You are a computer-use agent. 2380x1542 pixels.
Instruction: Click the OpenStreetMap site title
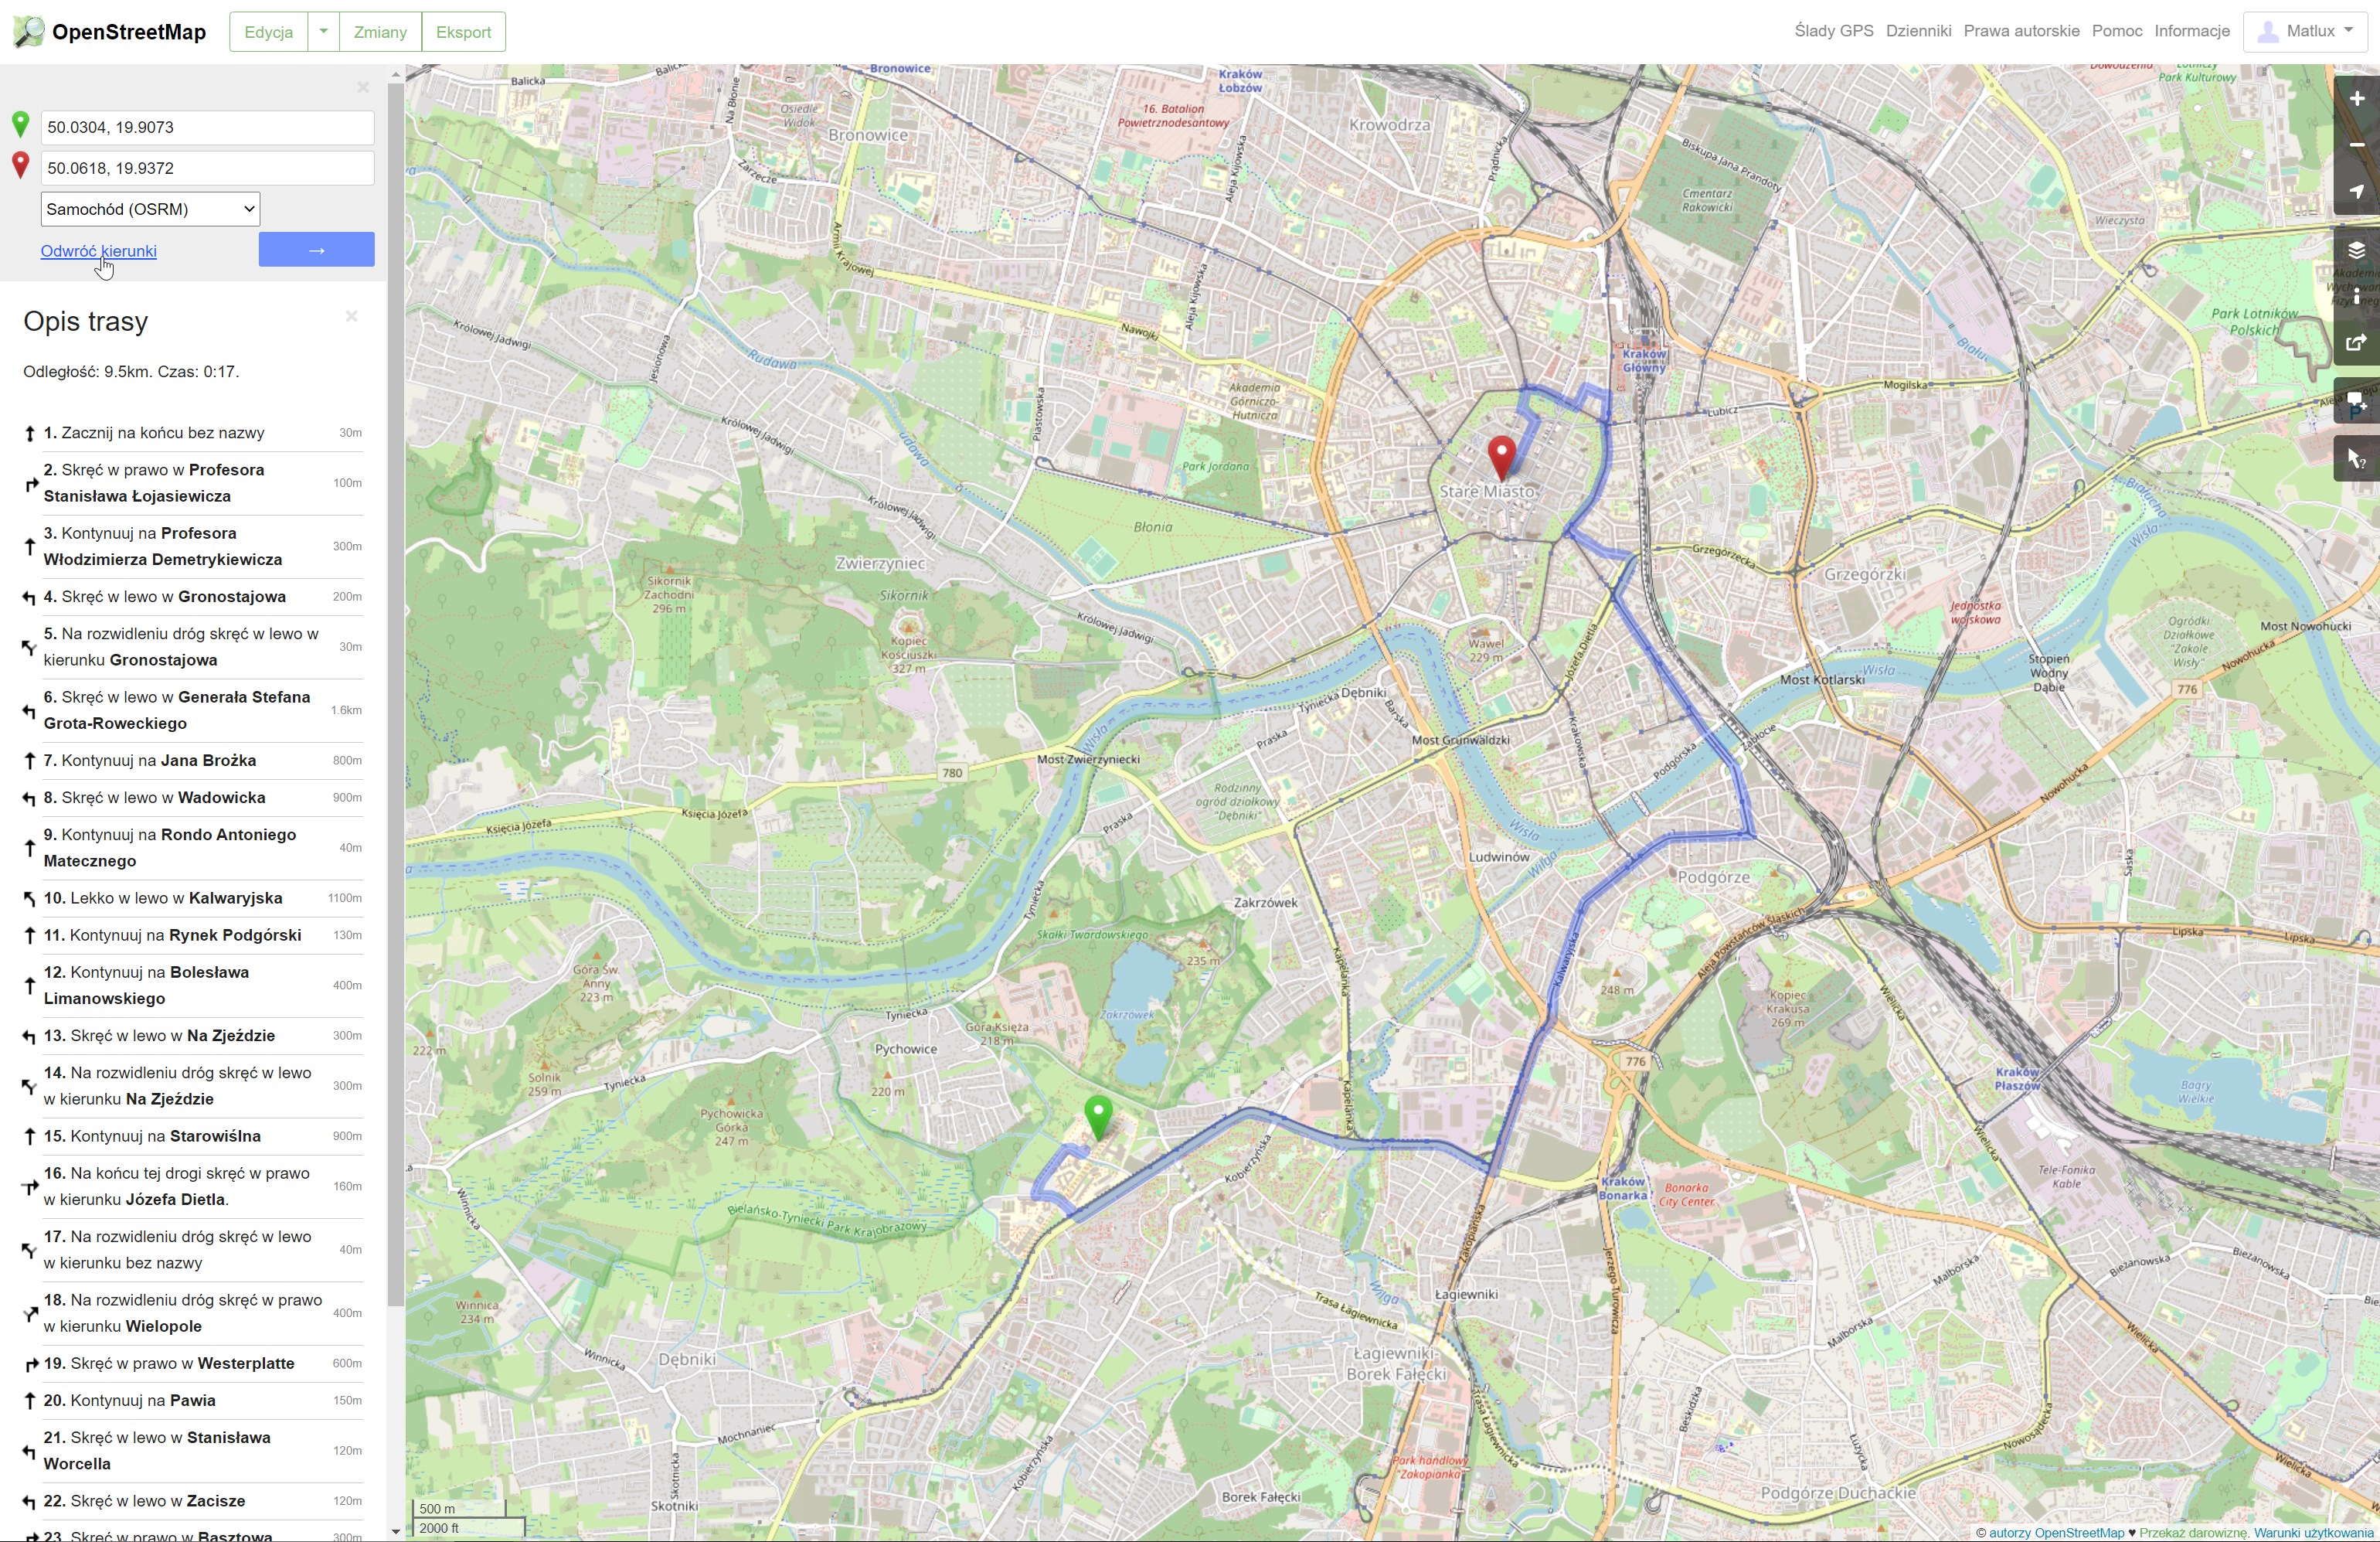129,32
